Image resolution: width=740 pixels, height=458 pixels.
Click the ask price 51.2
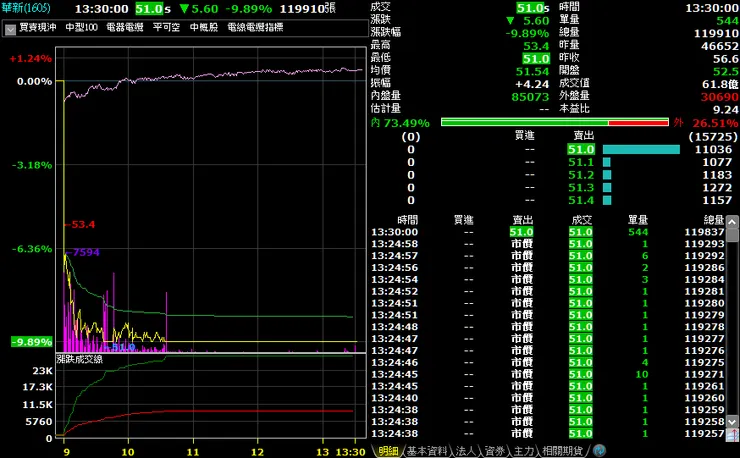581,175
